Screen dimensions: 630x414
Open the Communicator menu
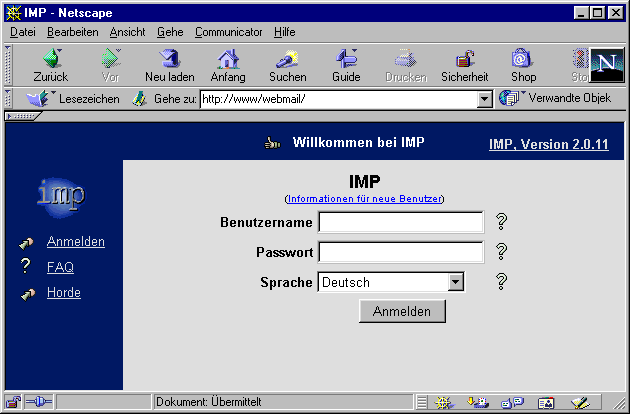(x=228, y=32)
